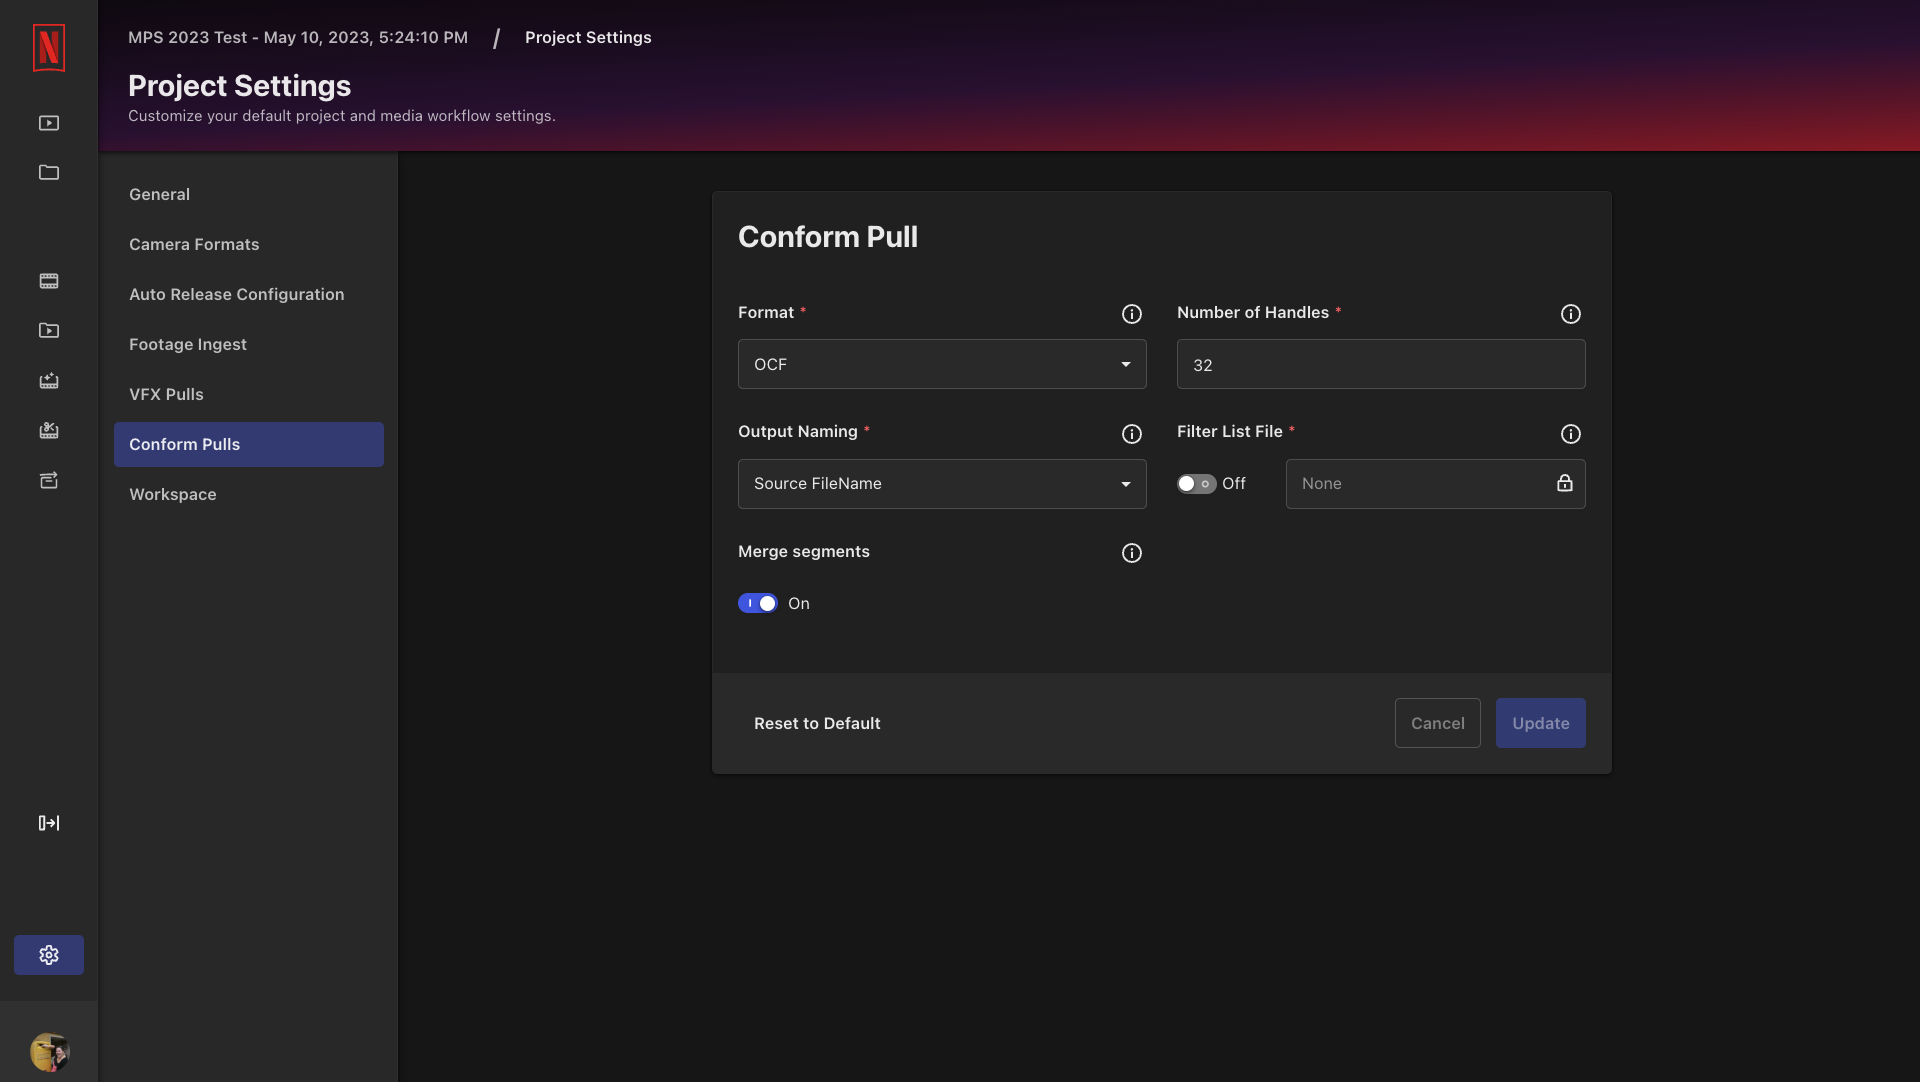Expand the sidebar with the arrow icon
The image size is (1920, 1082).
click(x=49, y=823)
